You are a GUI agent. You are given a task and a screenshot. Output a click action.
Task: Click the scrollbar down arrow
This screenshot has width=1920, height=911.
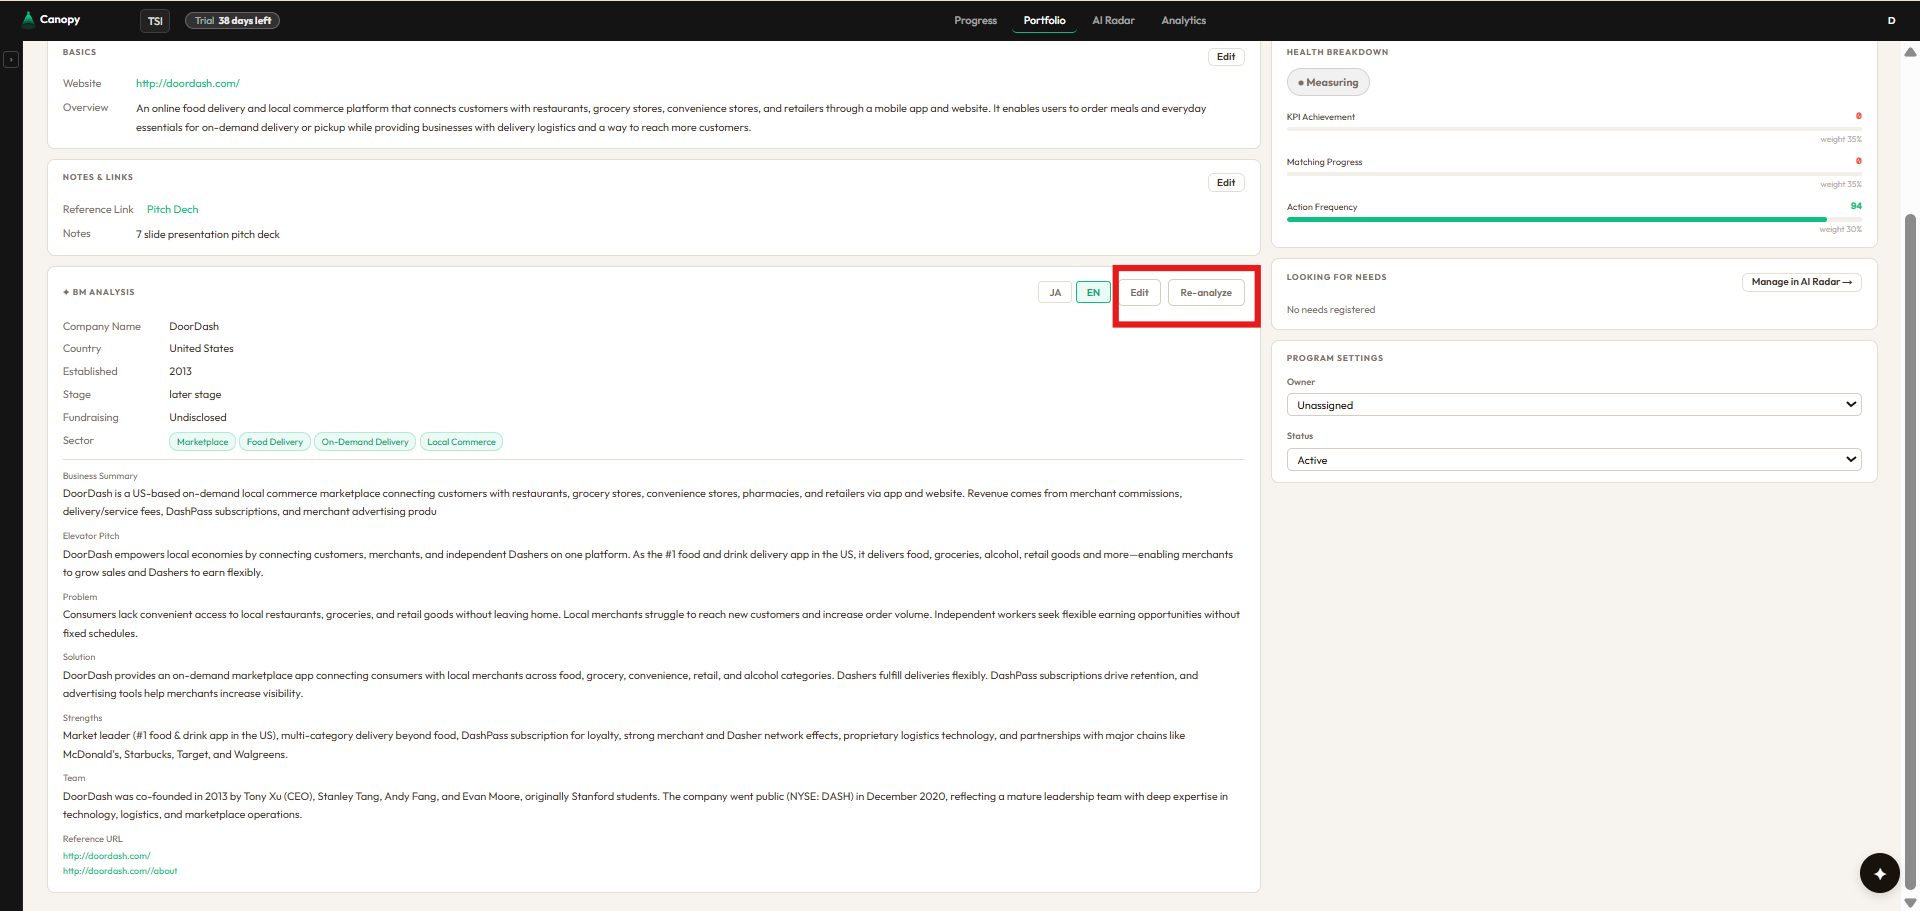click(x=1910, y=902)
